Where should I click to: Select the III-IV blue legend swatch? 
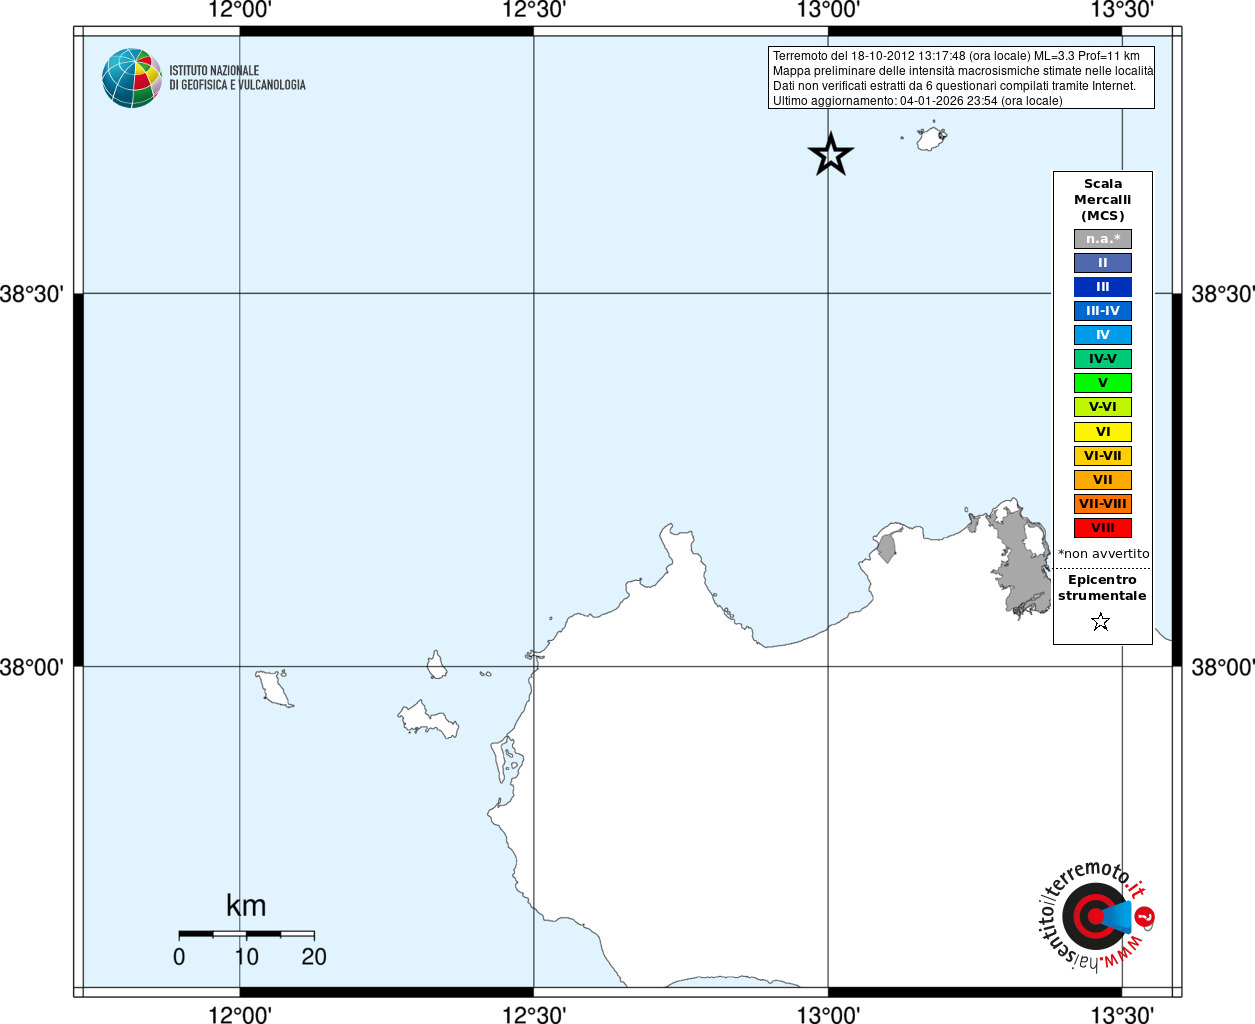[x=1103, y=311]
